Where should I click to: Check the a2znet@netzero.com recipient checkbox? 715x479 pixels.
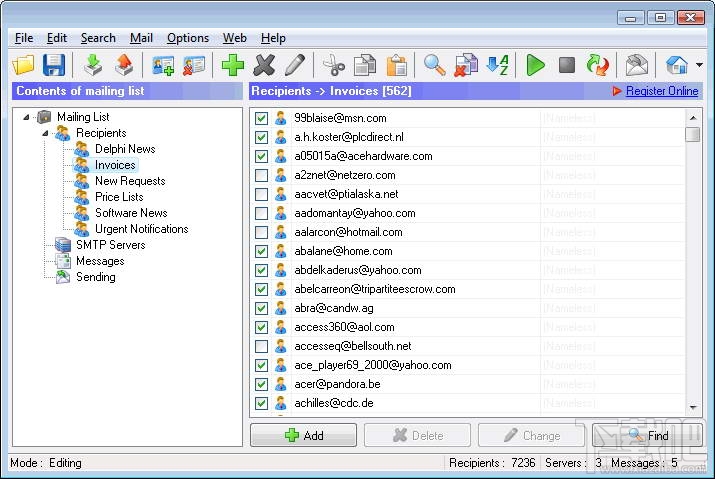(261, 175)
